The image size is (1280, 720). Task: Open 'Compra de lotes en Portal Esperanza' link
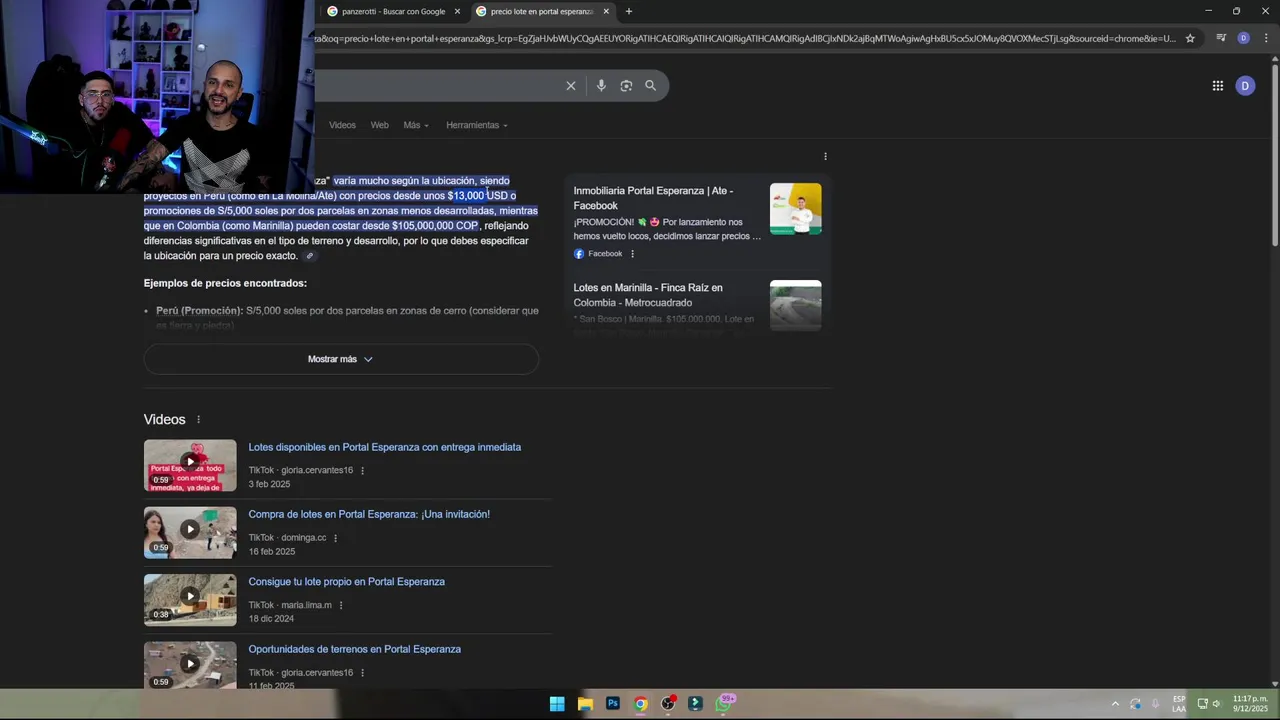pyautogui.click(x=369, y=515)
